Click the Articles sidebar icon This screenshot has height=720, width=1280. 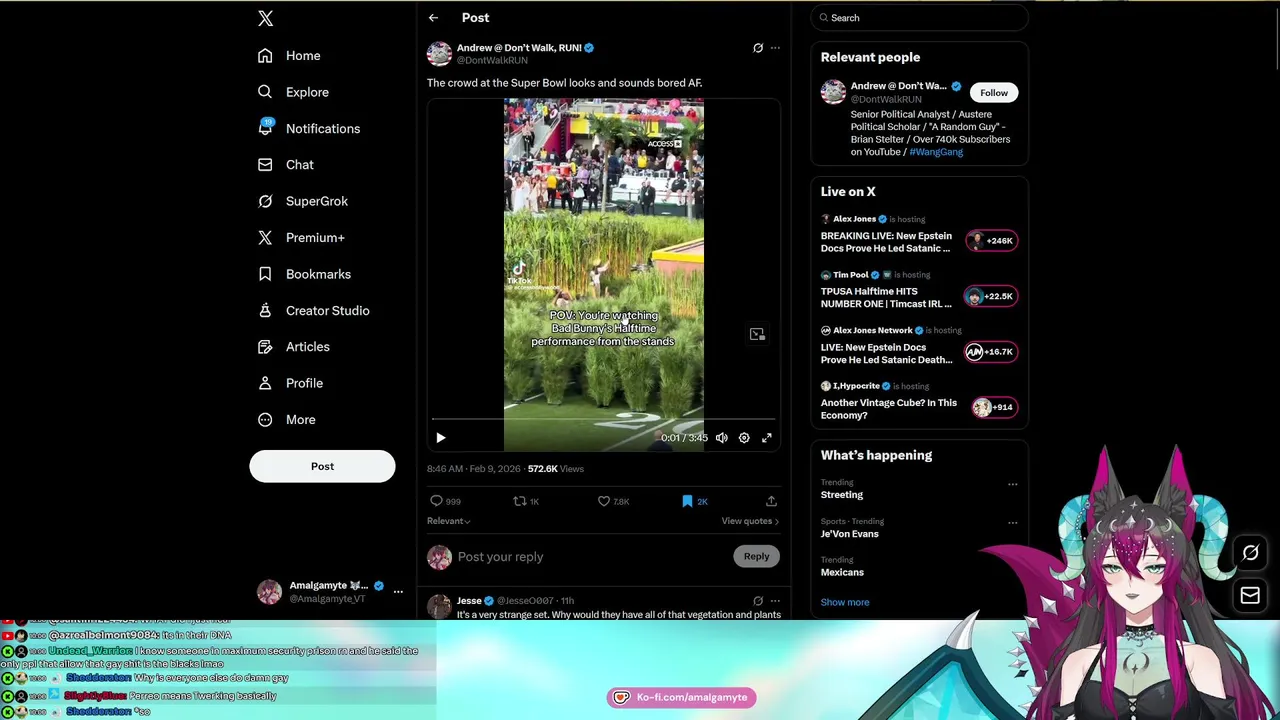[265, 347]
